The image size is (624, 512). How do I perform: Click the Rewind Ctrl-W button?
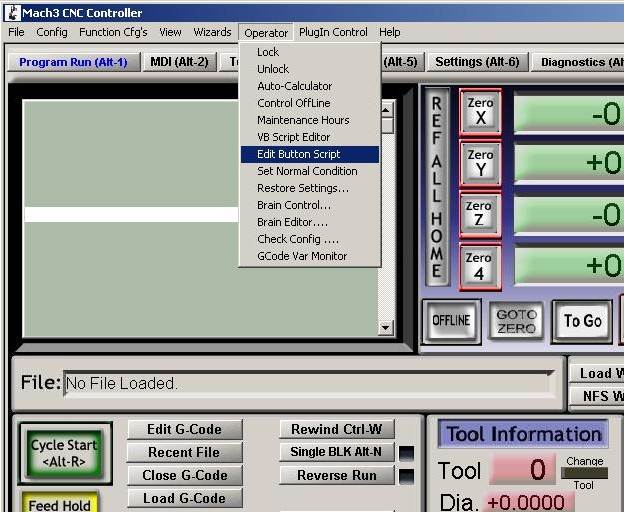tap(336, 429)
